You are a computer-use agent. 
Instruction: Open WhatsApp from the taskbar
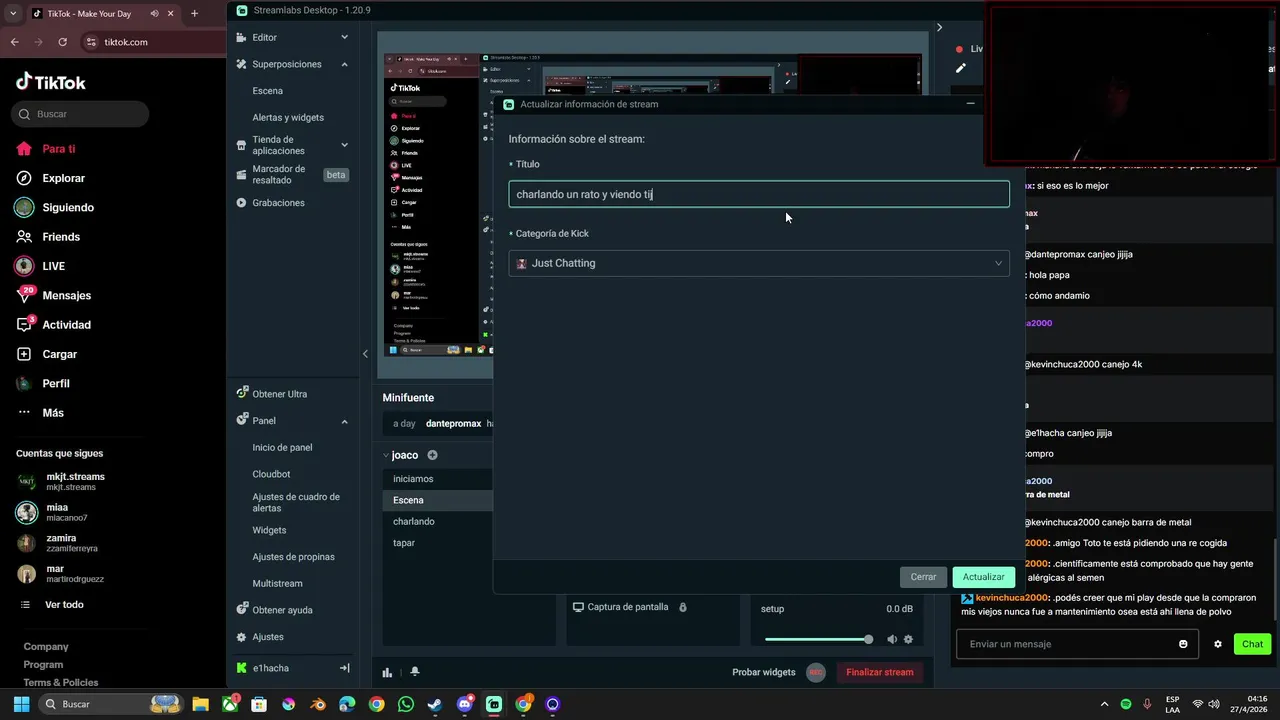(405, 704)
